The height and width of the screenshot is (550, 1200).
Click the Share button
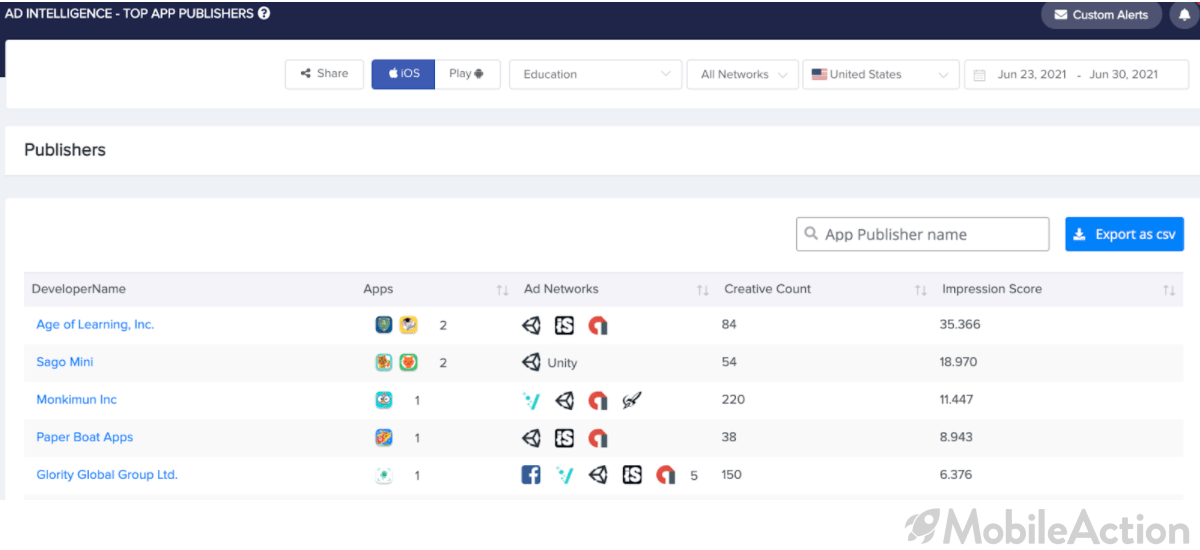click(324, 74)
